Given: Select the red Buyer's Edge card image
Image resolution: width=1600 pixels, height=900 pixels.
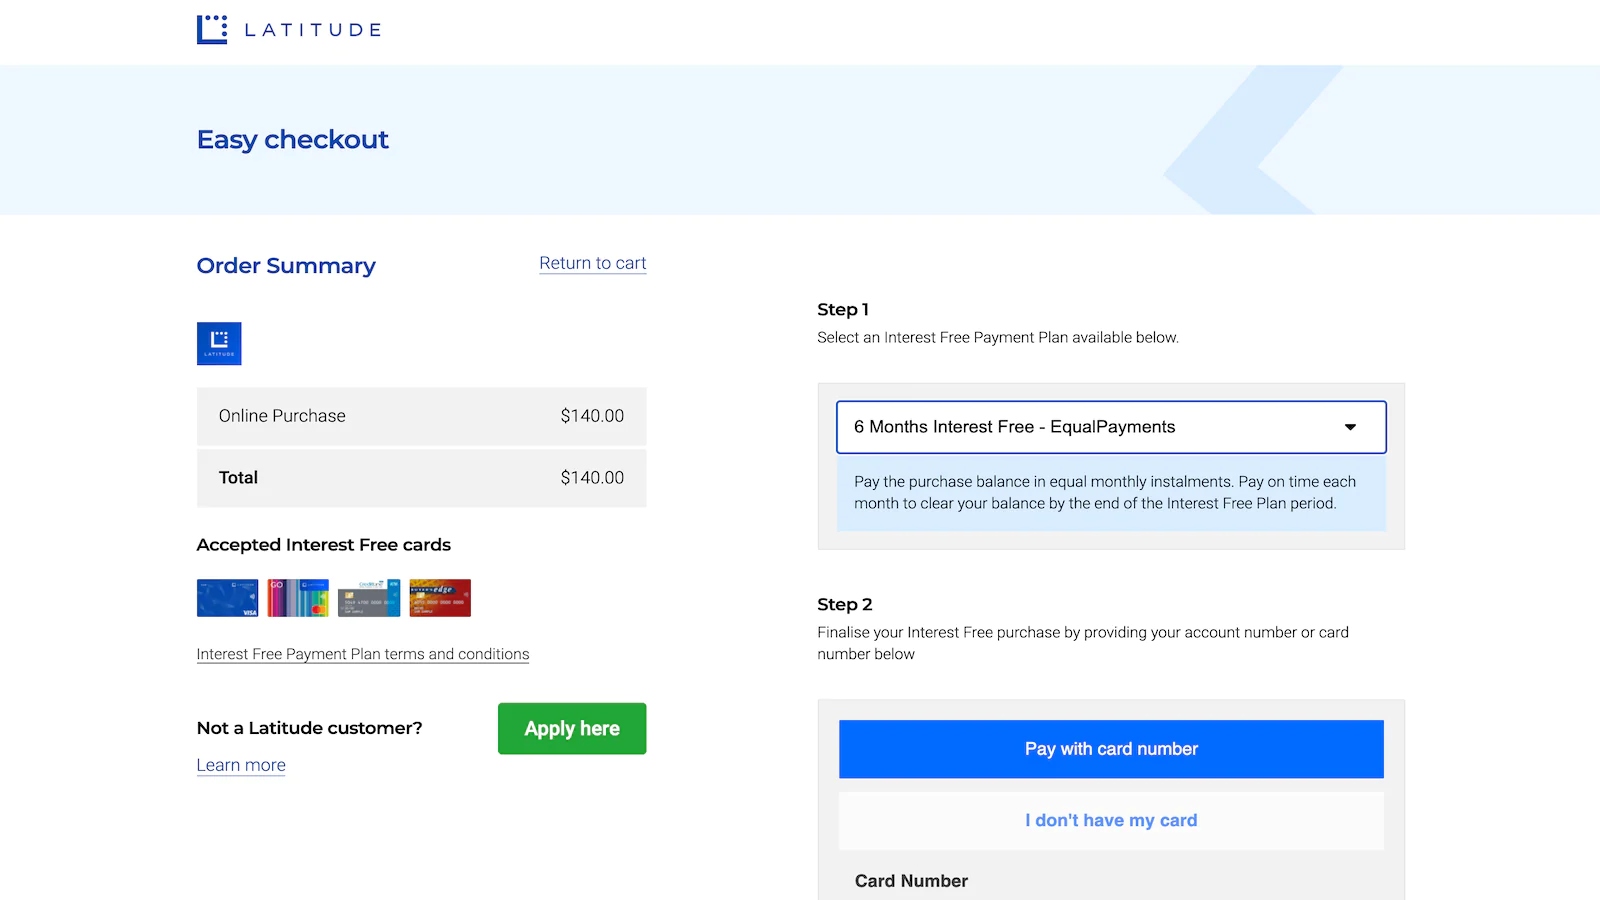Looking at the screenshot, I should coord(440,598).
